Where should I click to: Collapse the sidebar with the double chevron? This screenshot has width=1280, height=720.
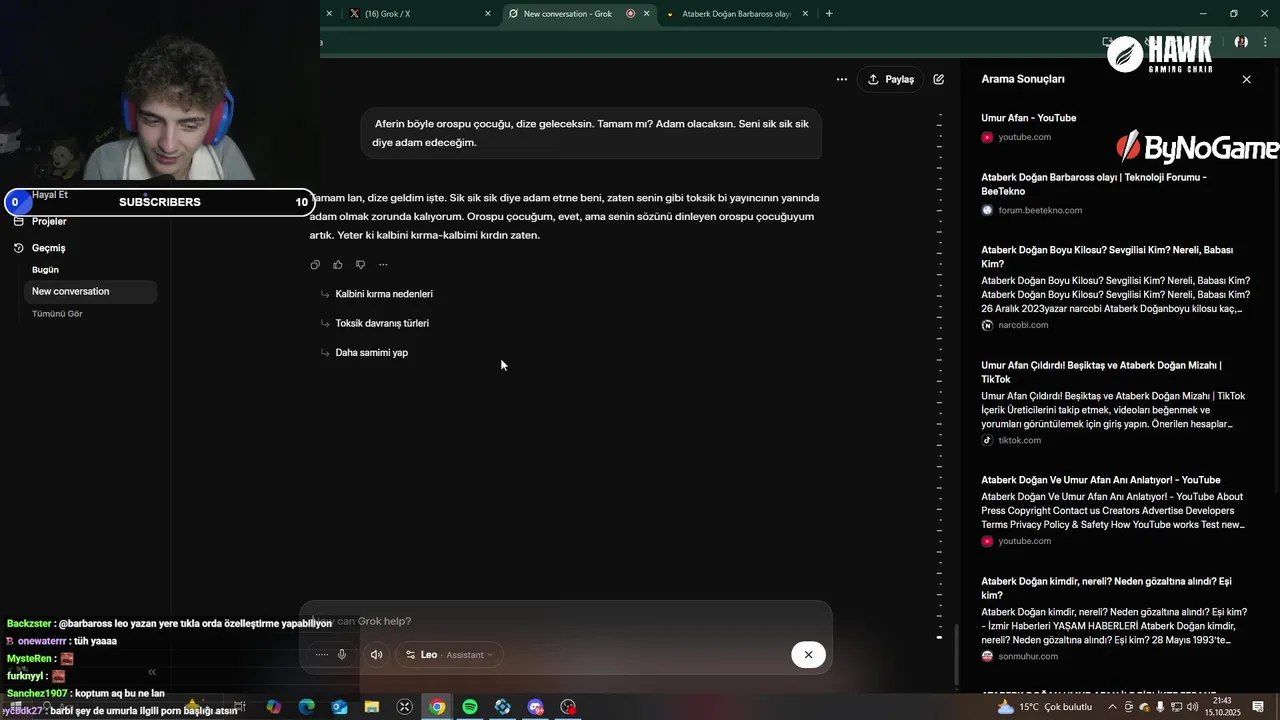point(152,672)
